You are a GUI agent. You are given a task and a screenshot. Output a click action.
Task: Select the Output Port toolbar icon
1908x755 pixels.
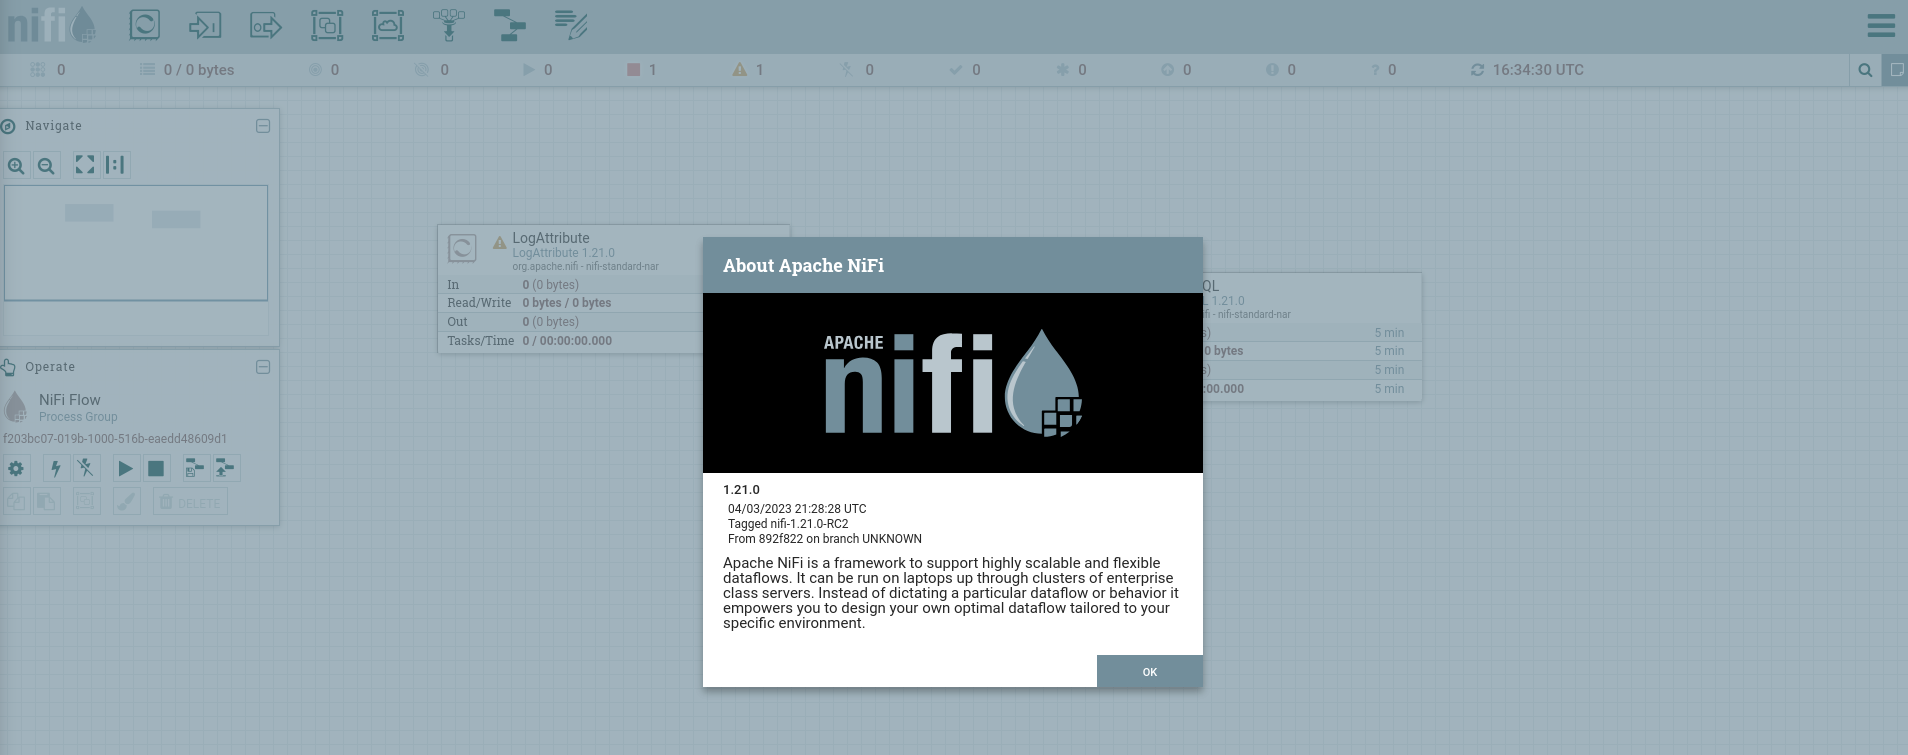pos(266,25)
